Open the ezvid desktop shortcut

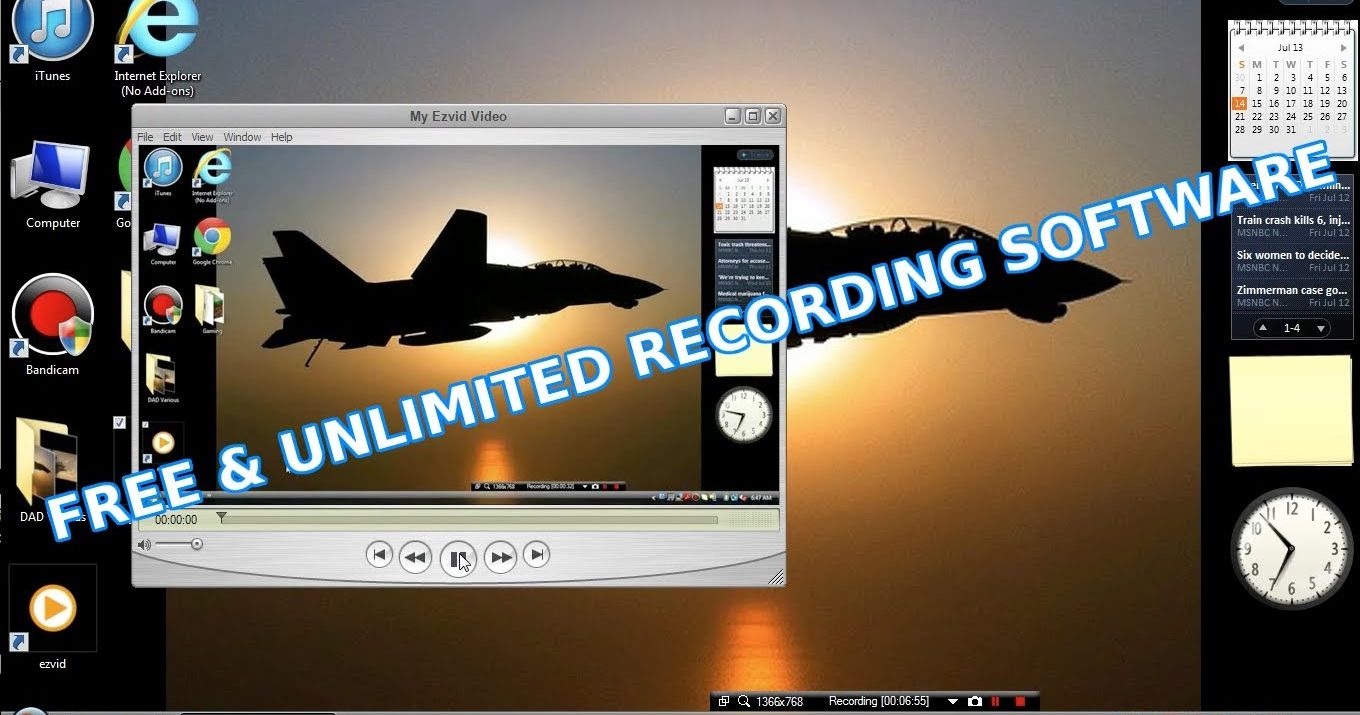[x=52, y=609]
